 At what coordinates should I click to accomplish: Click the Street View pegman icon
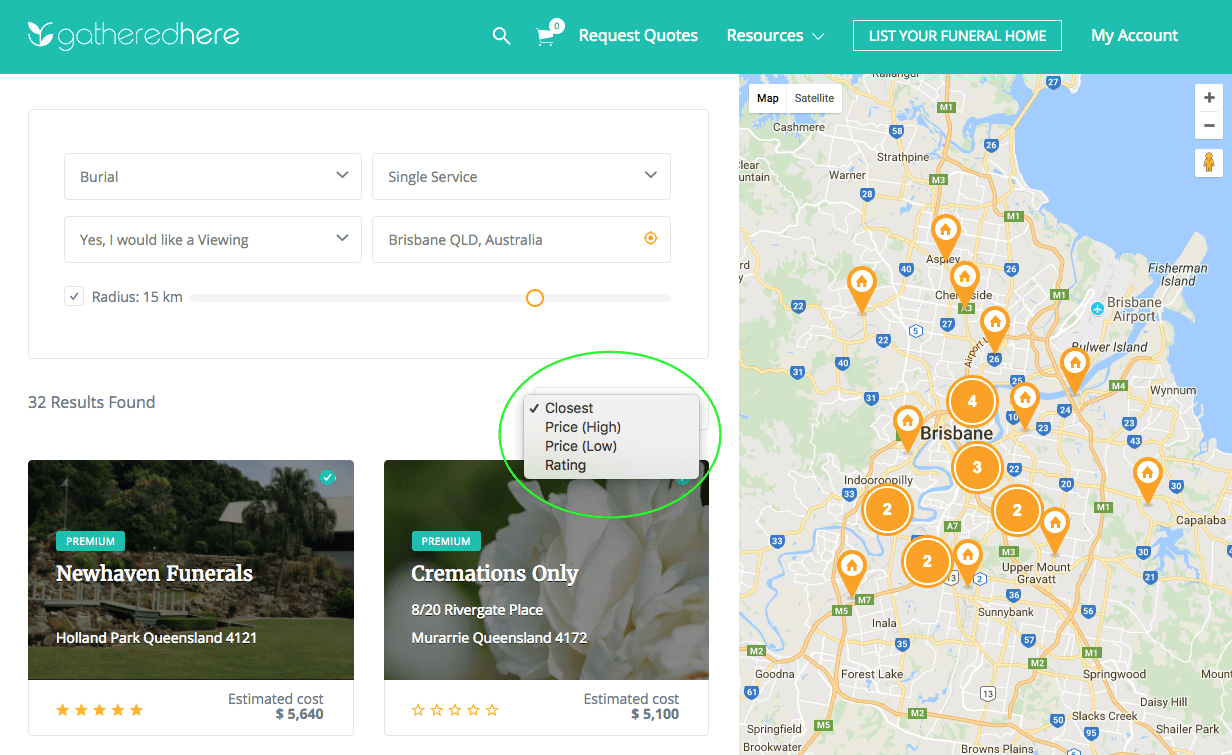tap(1209, 162)
